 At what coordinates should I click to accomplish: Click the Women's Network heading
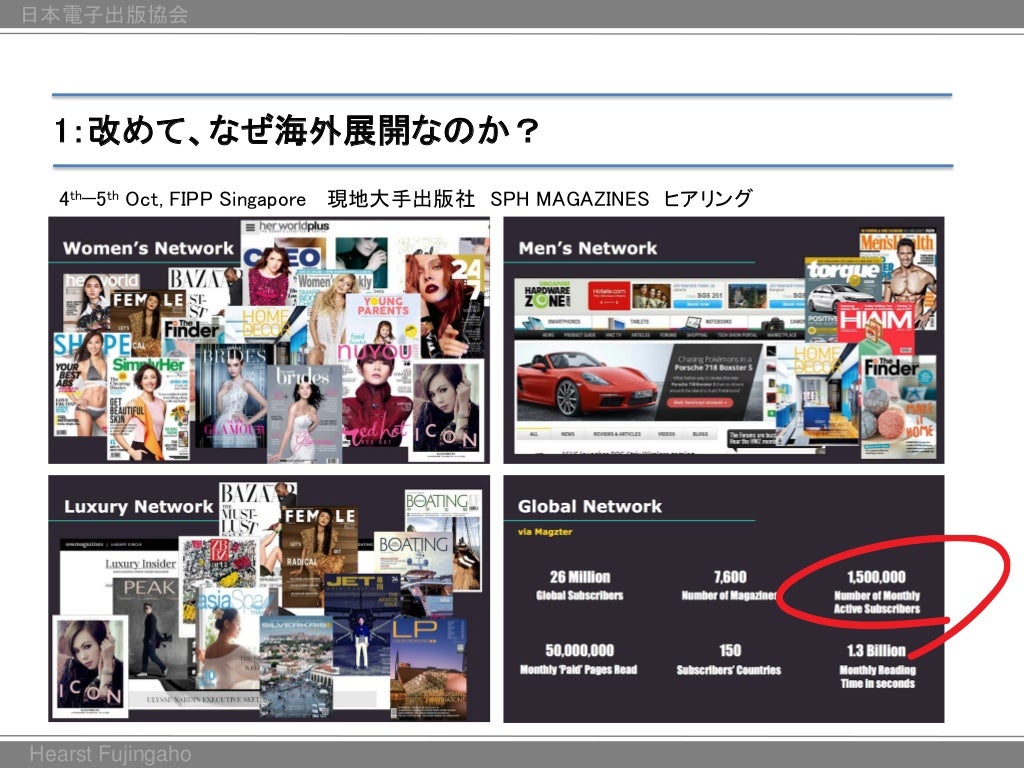coord(148,248)
